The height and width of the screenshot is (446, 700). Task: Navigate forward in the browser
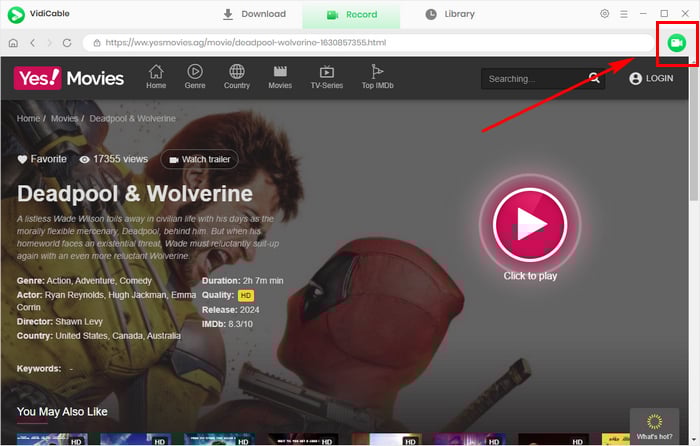[50, 43]
